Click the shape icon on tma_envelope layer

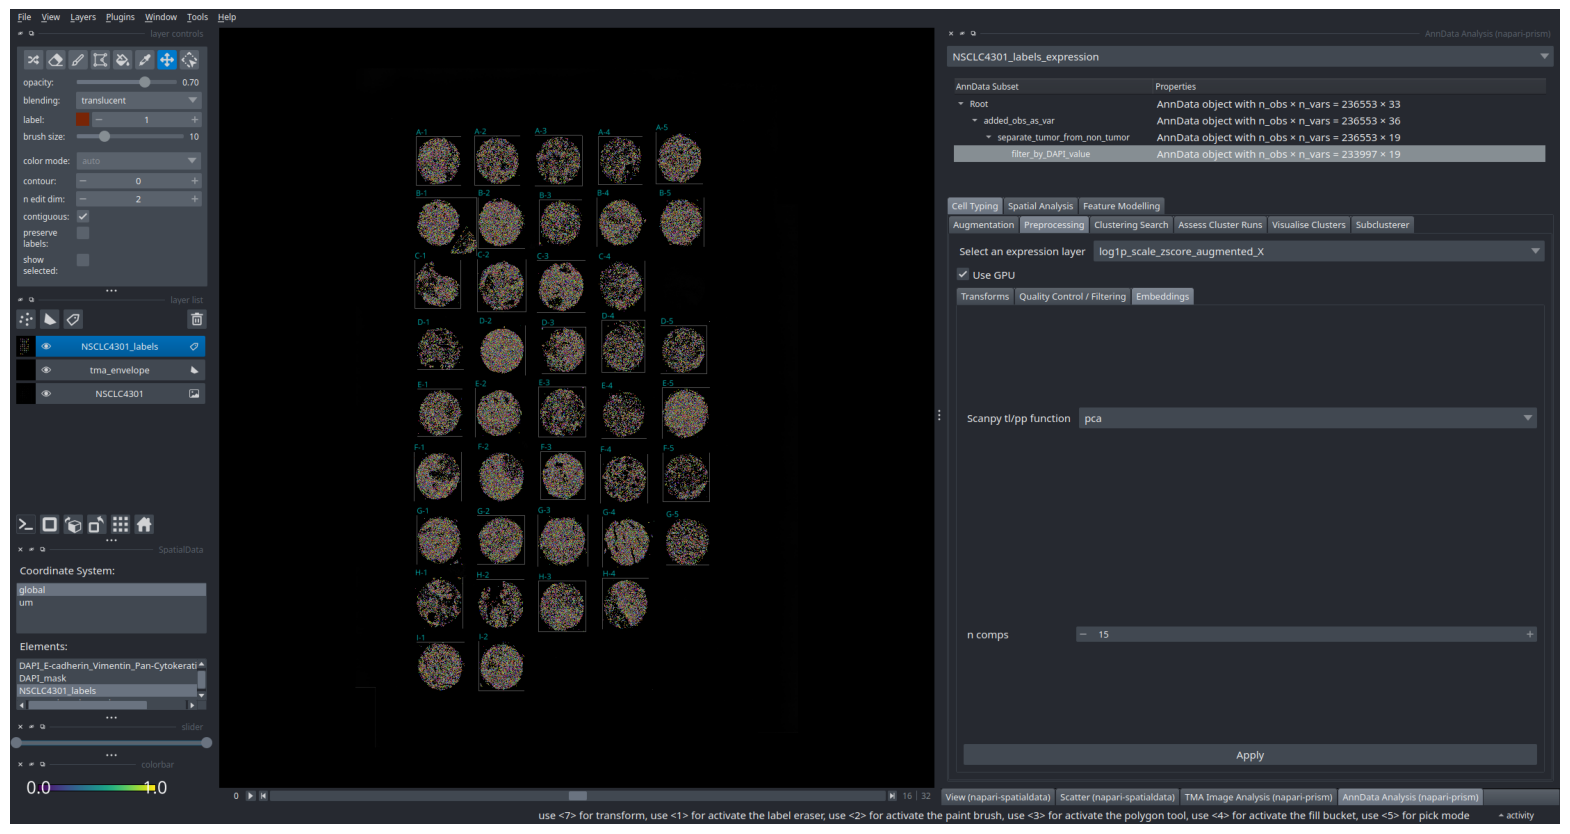194,370
